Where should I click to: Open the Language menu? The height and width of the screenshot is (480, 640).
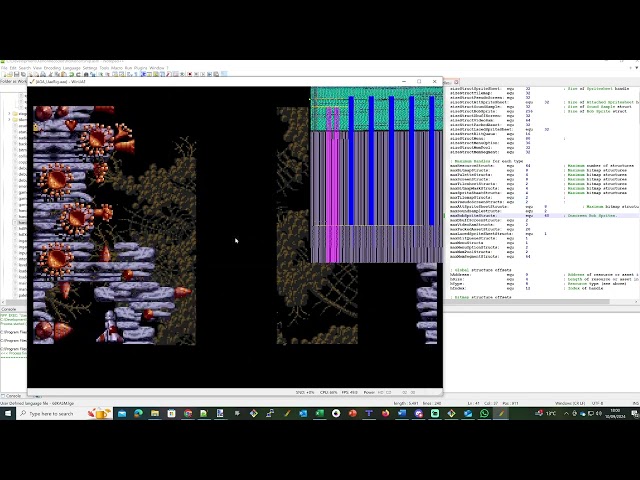click(71, 68)
